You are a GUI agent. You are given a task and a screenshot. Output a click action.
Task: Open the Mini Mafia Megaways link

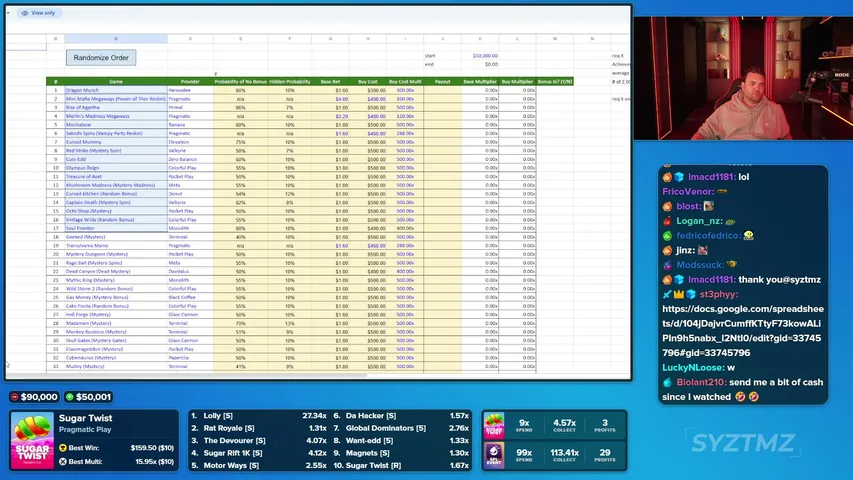tap(116, 99)
